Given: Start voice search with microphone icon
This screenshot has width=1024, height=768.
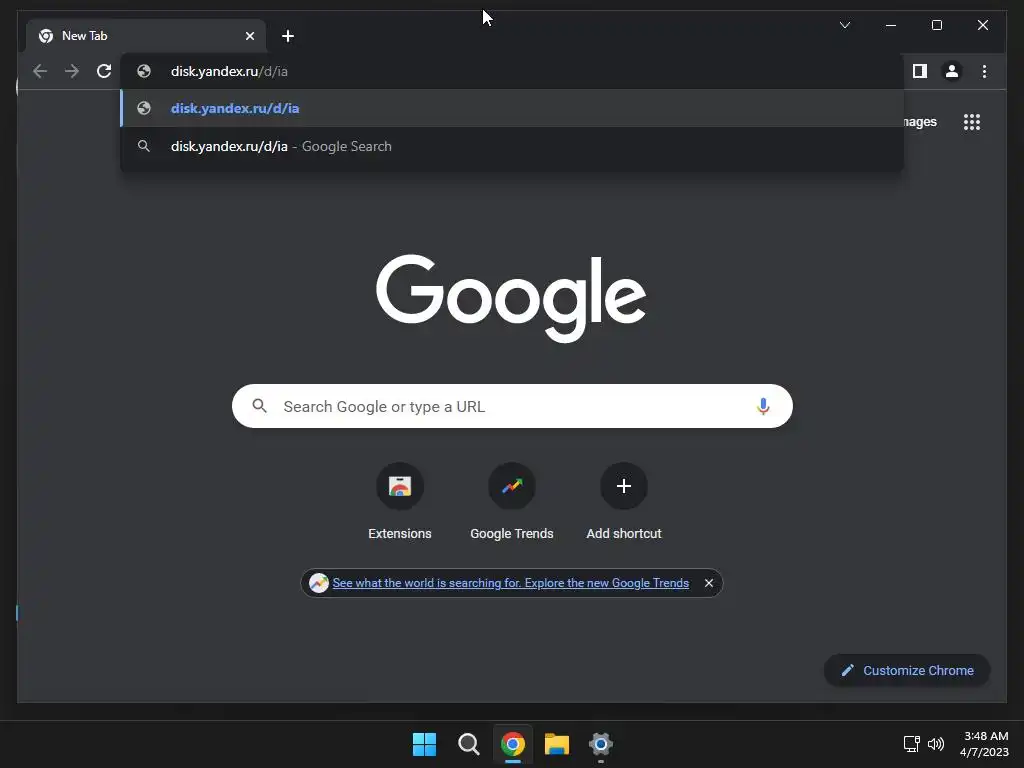Looking at the screenshot, I should coord(763,406).
